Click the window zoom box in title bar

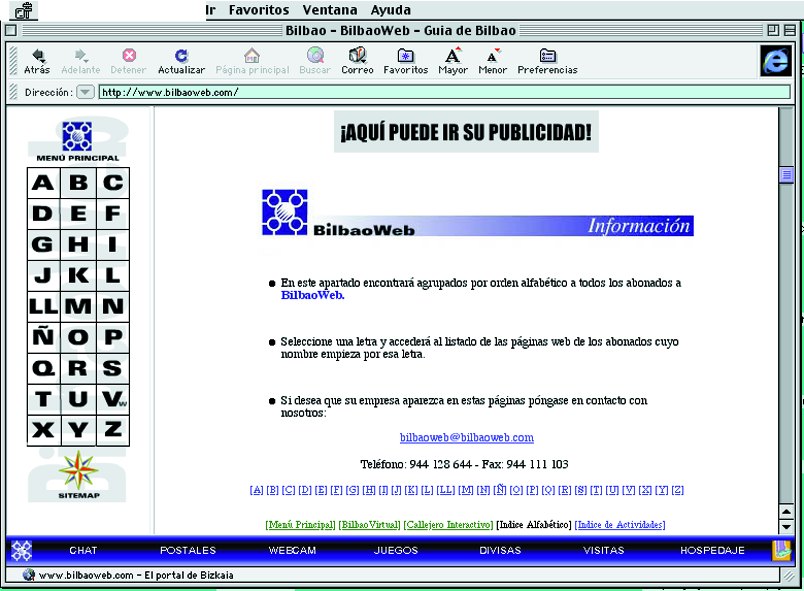tap(773, 30)
